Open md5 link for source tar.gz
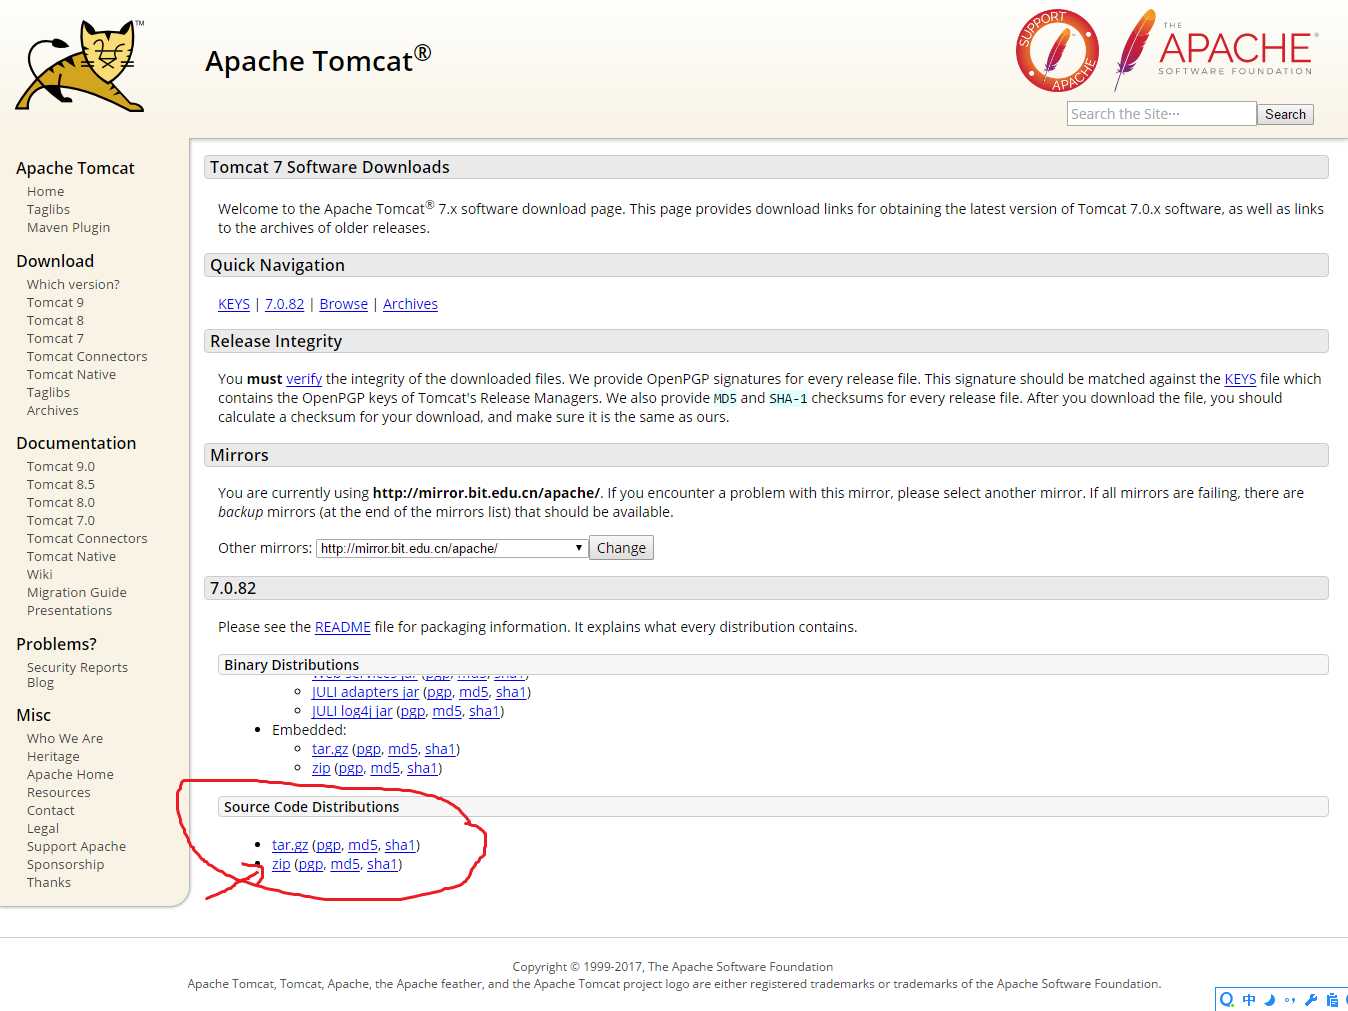The width and height of the screenshot is (1348, 1011). (x=363, y=845)
